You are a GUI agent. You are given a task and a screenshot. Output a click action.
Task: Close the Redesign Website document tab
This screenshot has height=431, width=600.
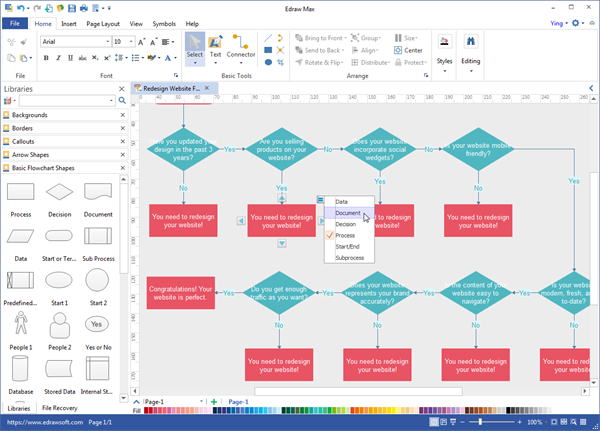pos(207,88)
